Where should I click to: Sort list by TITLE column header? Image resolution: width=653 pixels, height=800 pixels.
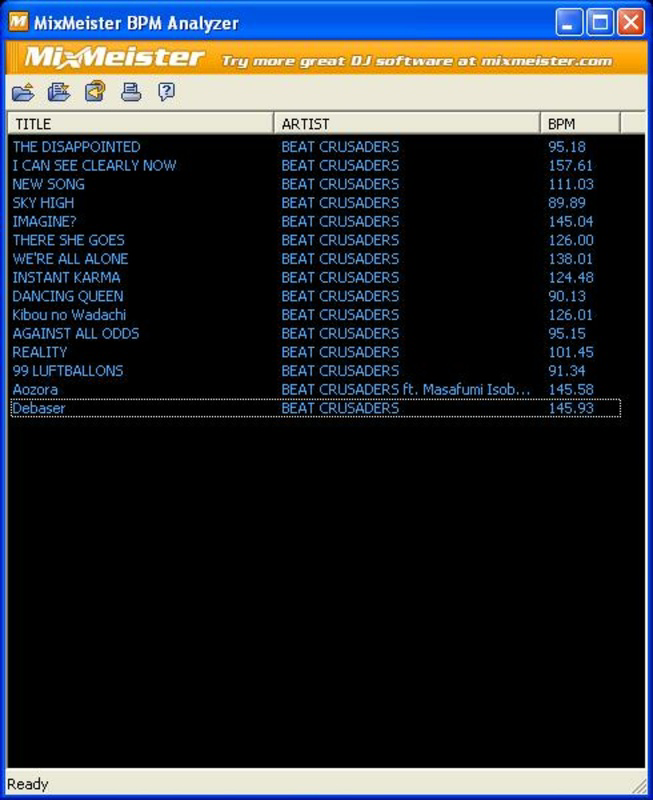[x=141, y=123]
